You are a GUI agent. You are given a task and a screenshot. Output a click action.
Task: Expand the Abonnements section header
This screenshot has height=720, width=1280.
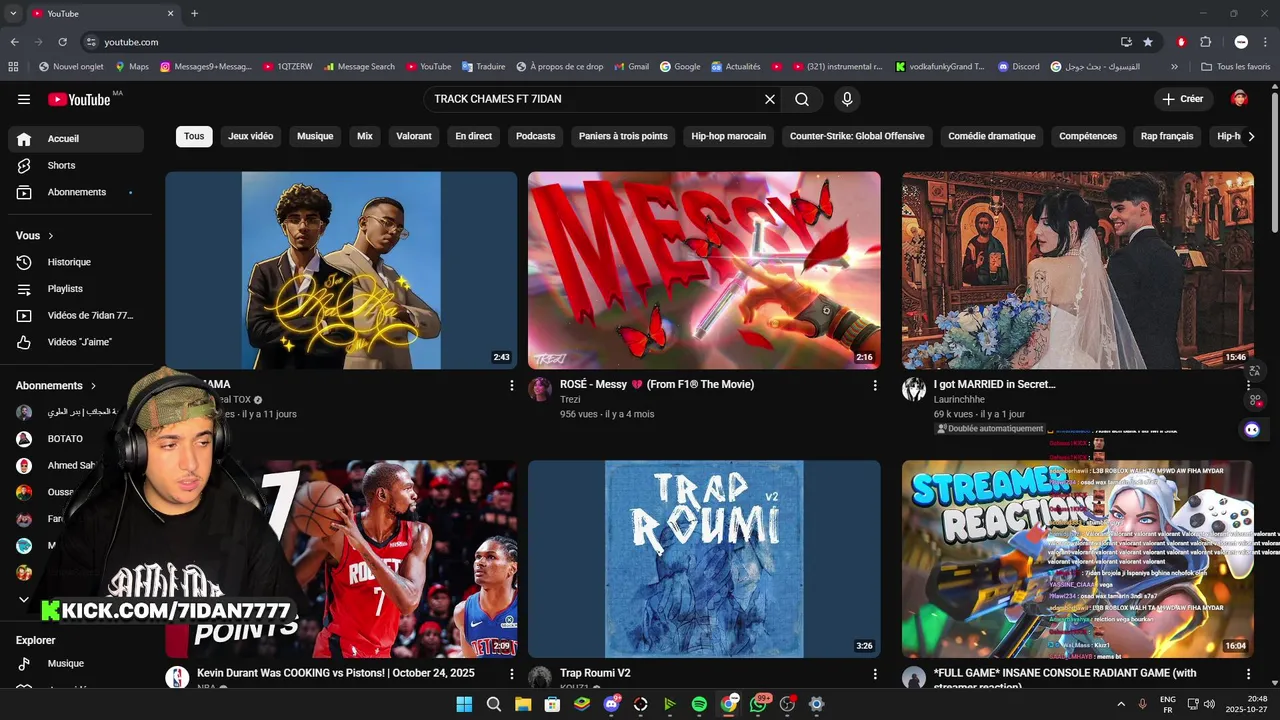tap(57, 386)
